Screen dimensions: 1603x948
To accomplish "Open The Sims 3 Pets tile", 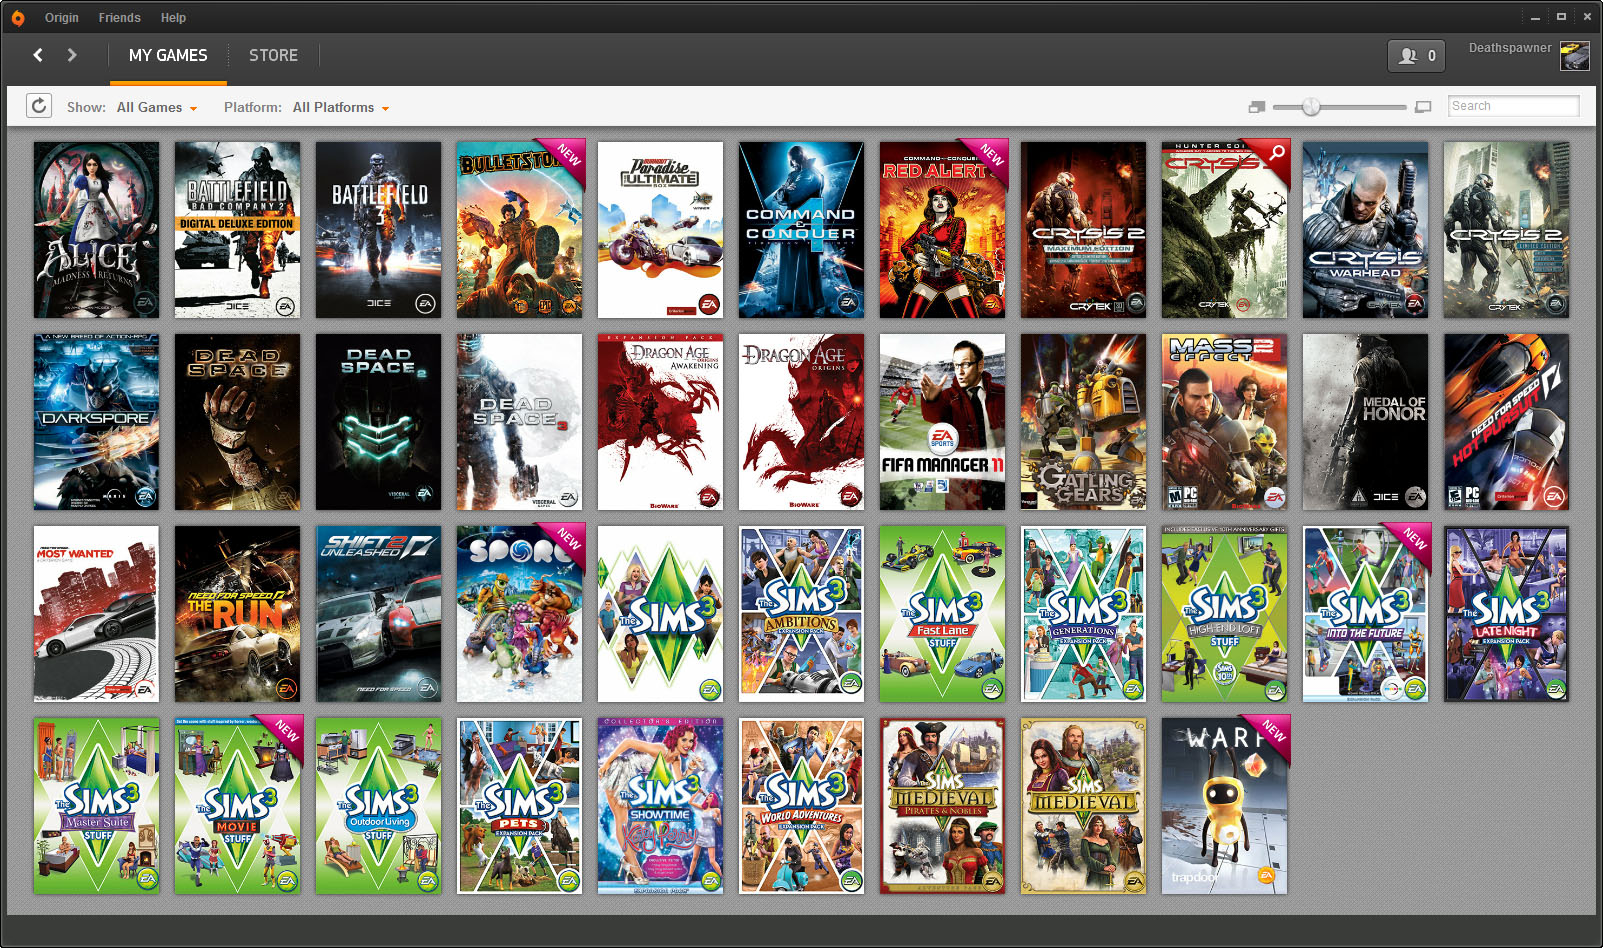I will click(519, 806).
